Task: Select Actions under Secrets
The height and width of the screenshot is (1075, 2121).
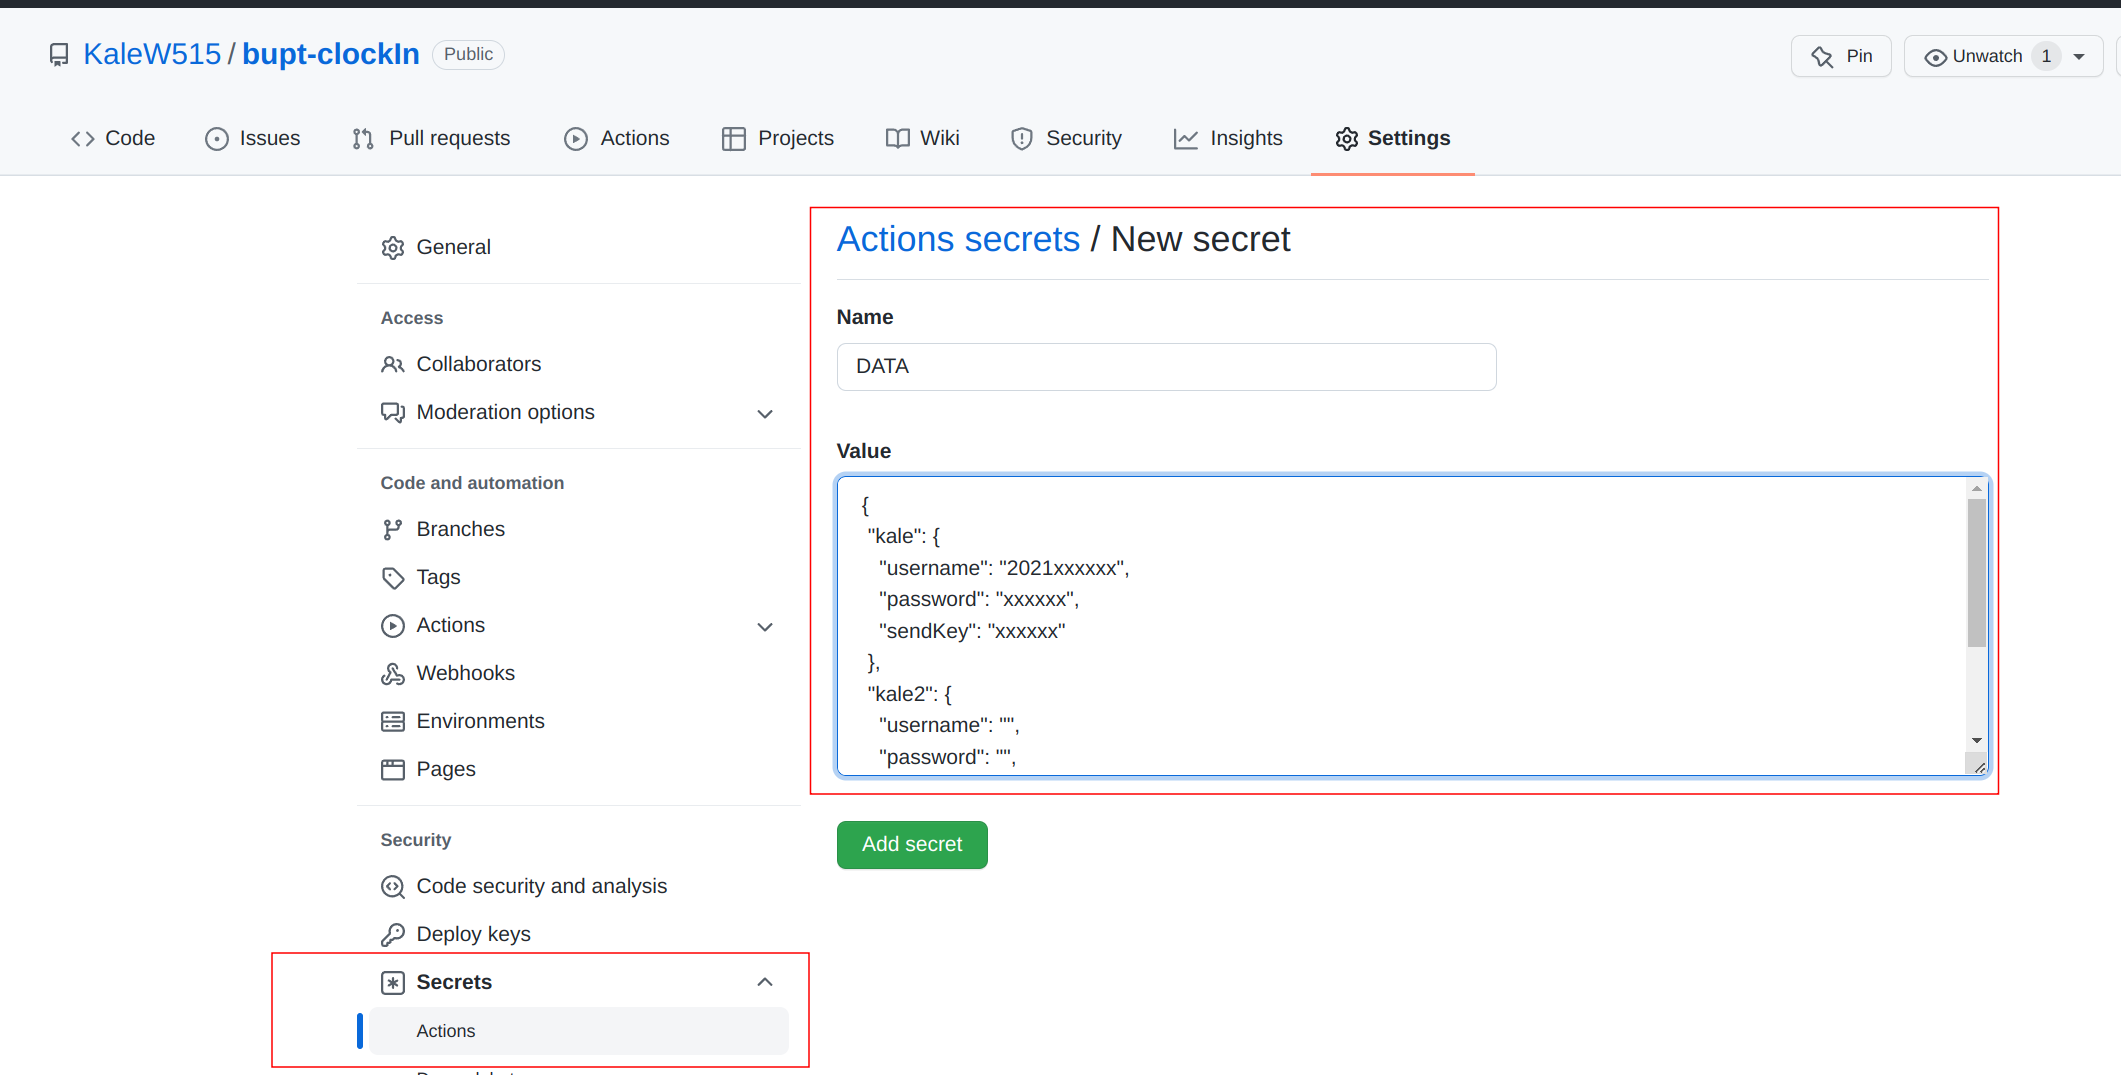Action: click(x=578, y=1031)
